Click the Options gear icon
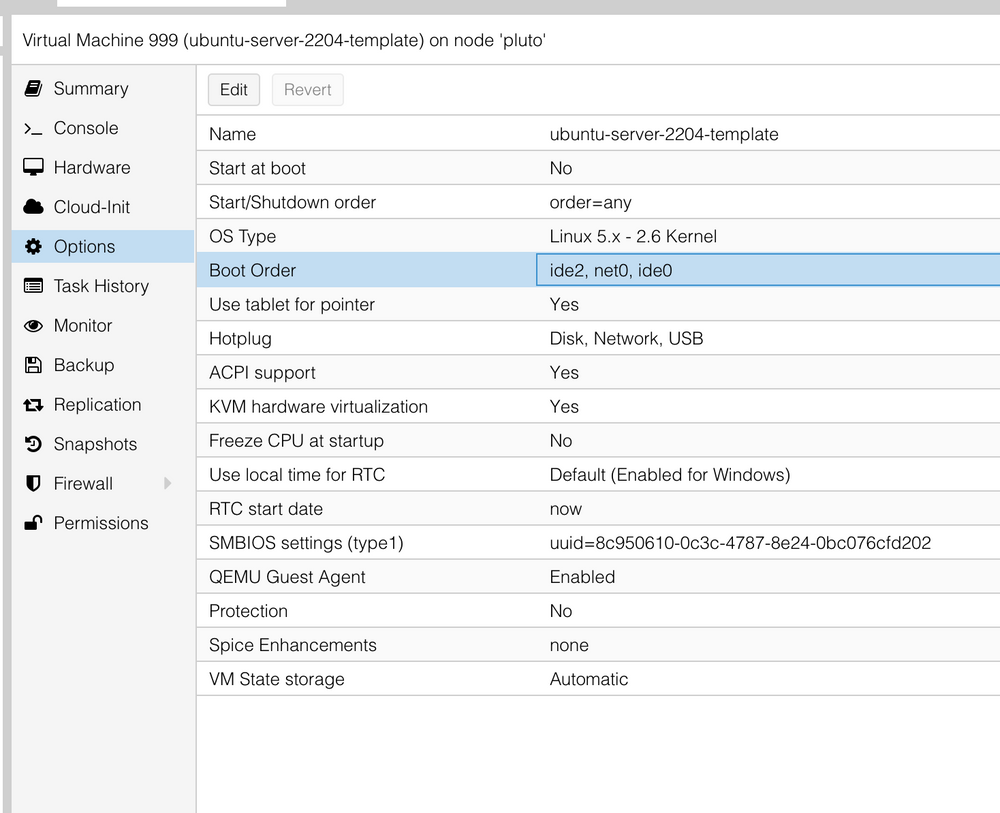This screenshot has height=813, width=1000. pyautogui.click(x=34, y=246)
